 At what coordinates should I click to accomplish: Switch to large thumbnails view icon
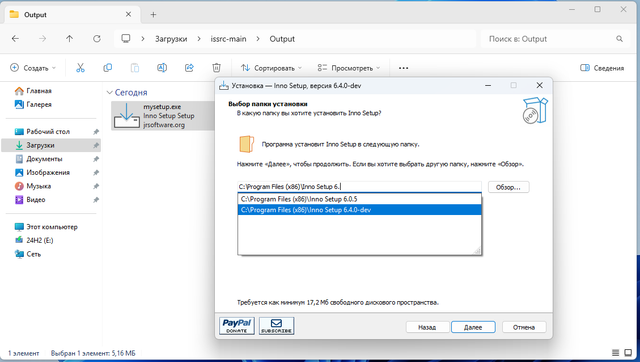click(x=629, y=353)
